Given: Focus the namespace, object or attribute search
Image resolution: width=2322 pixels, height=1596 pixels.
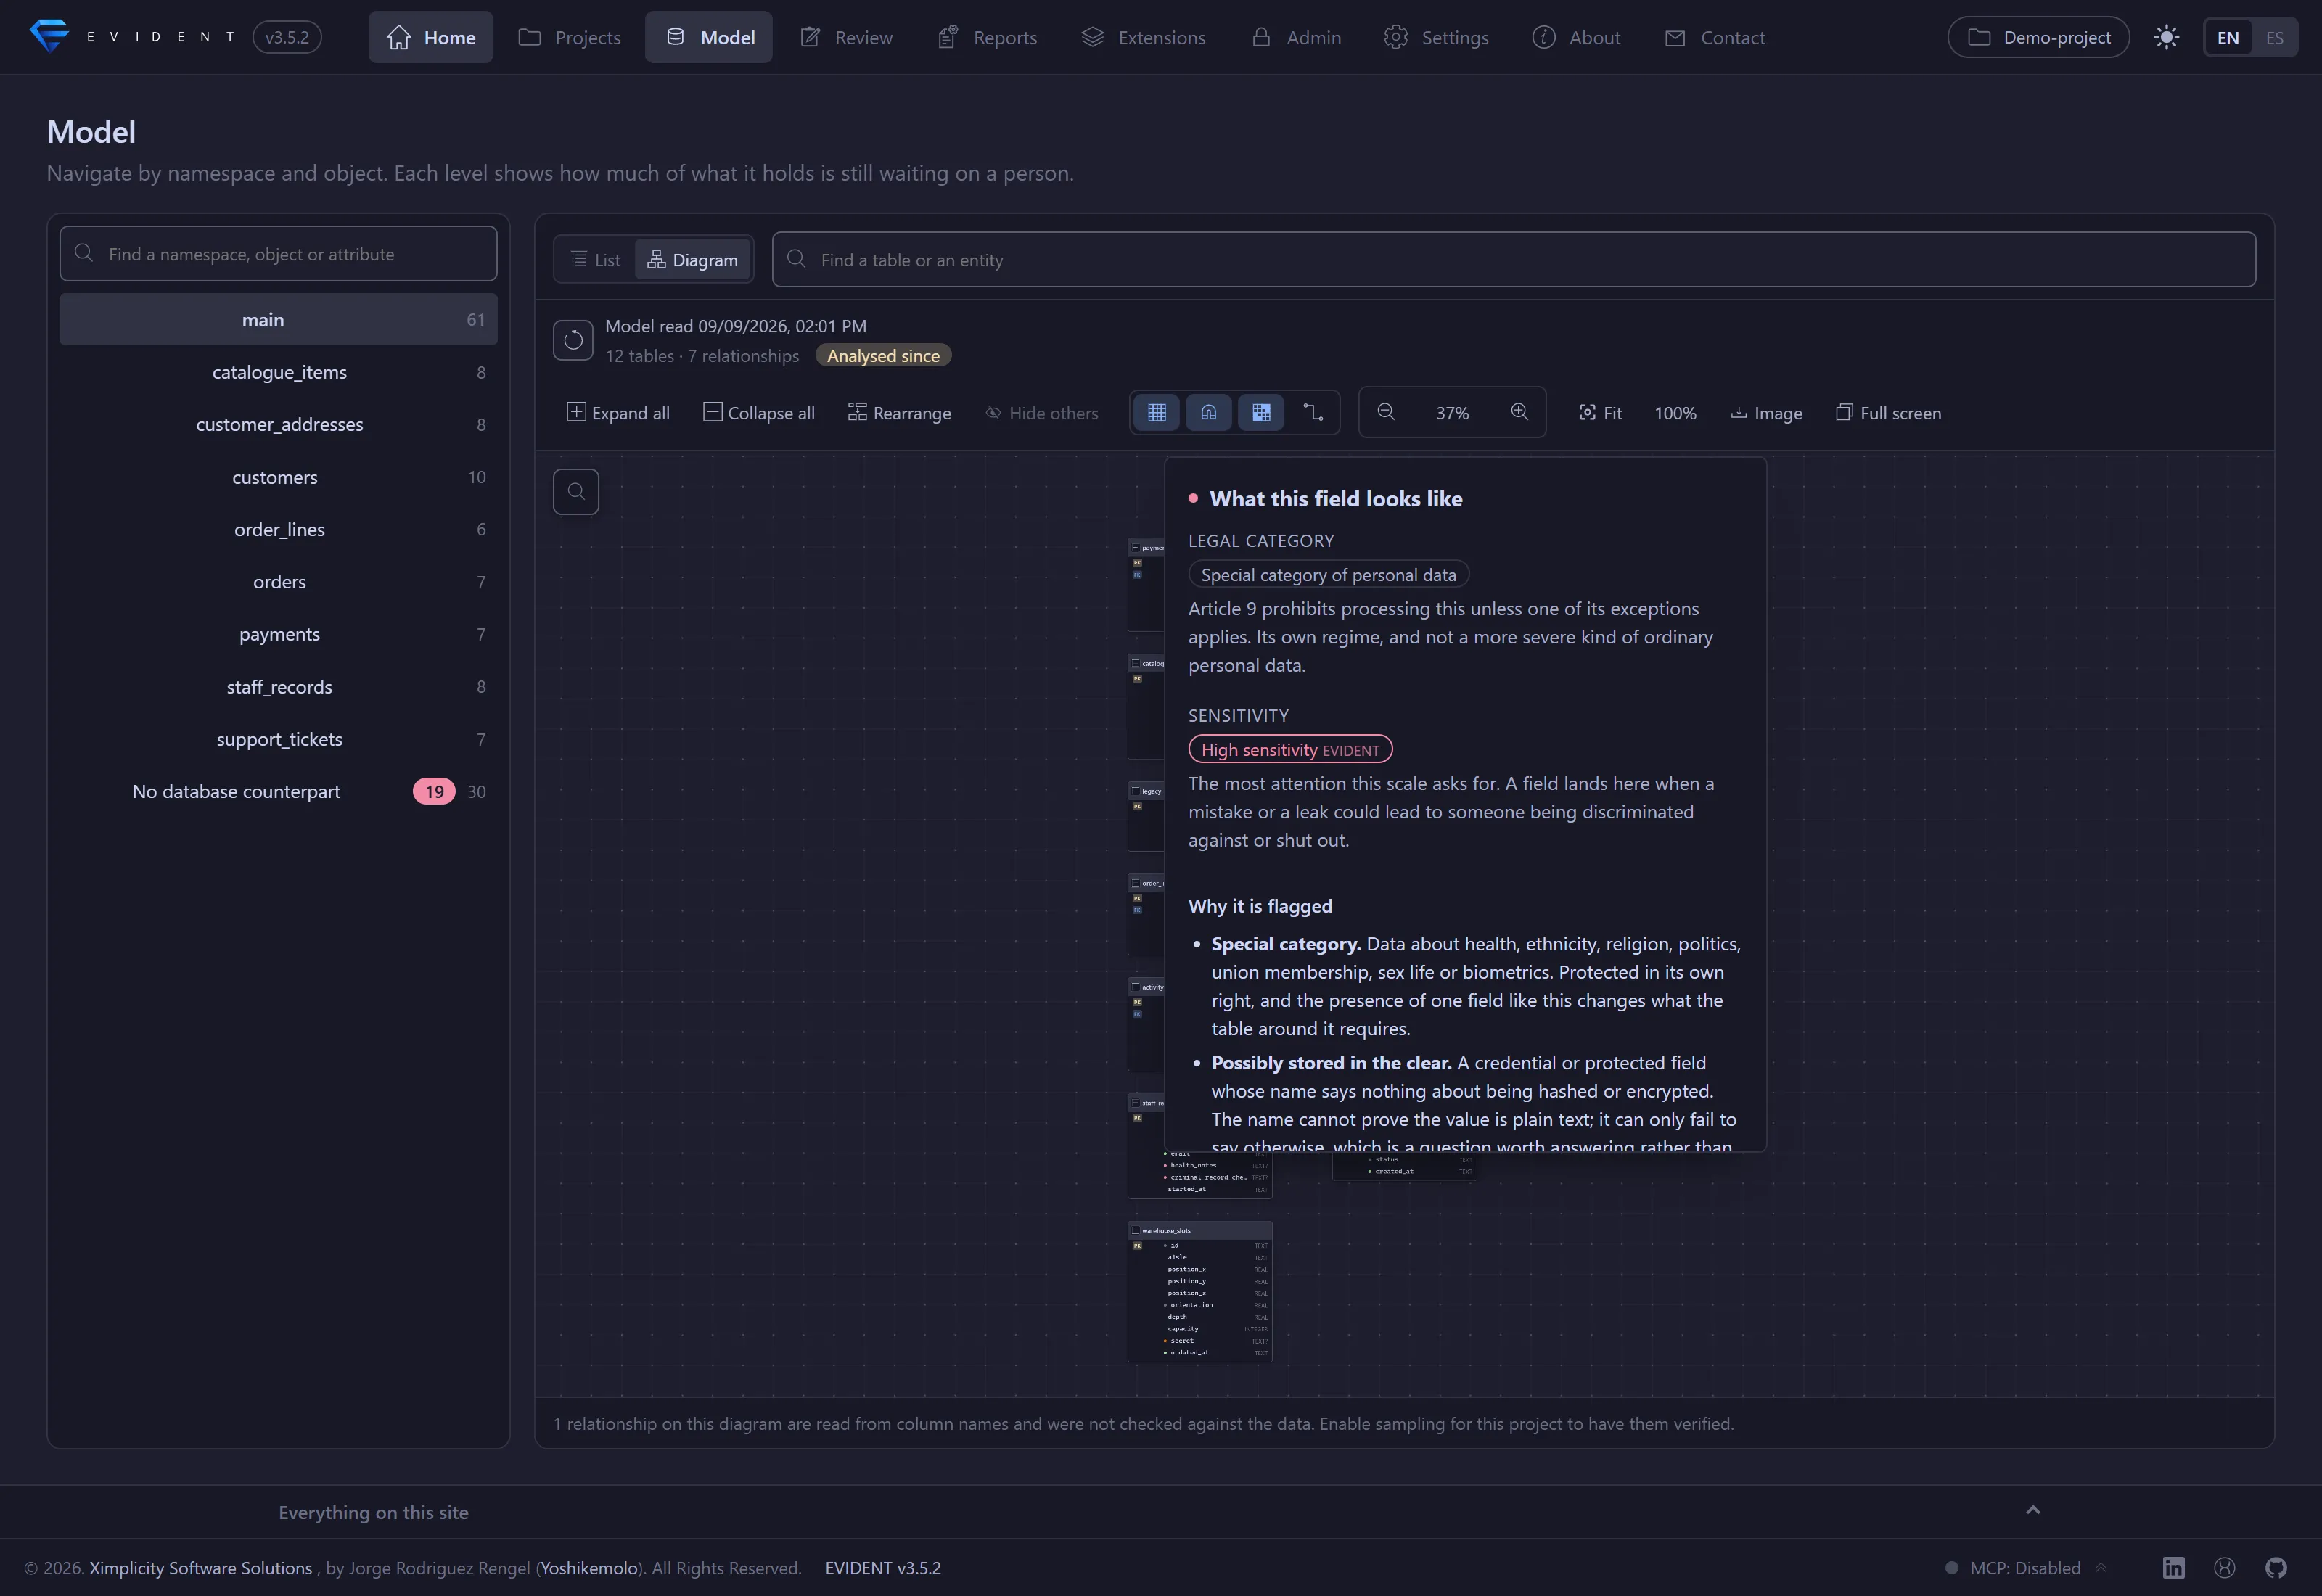Looking at the screenshot, I should tap(278, 254).
